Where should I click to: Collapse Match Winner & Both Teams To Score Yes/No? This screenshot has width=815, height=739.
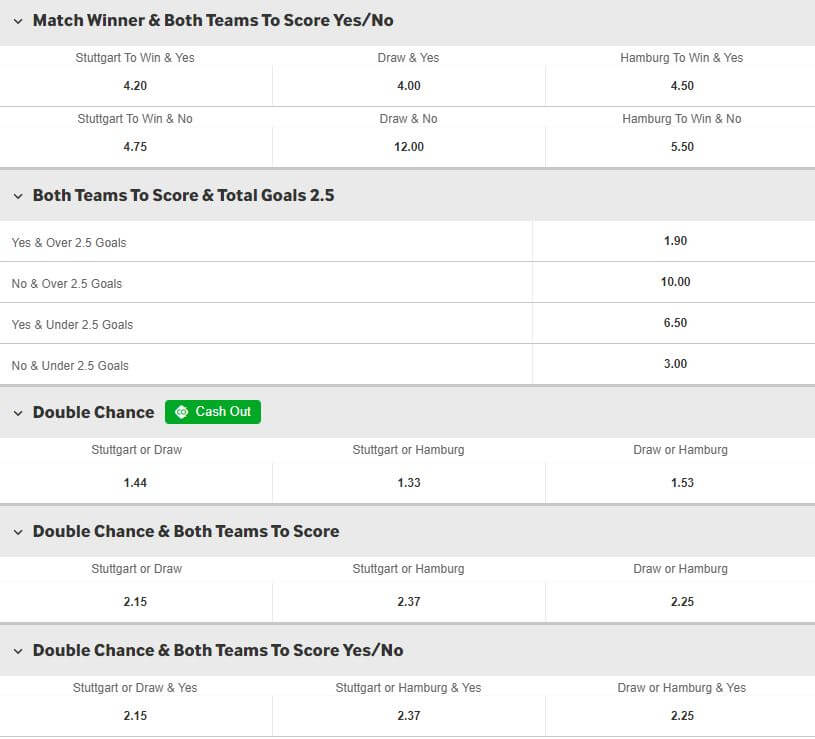18,21
